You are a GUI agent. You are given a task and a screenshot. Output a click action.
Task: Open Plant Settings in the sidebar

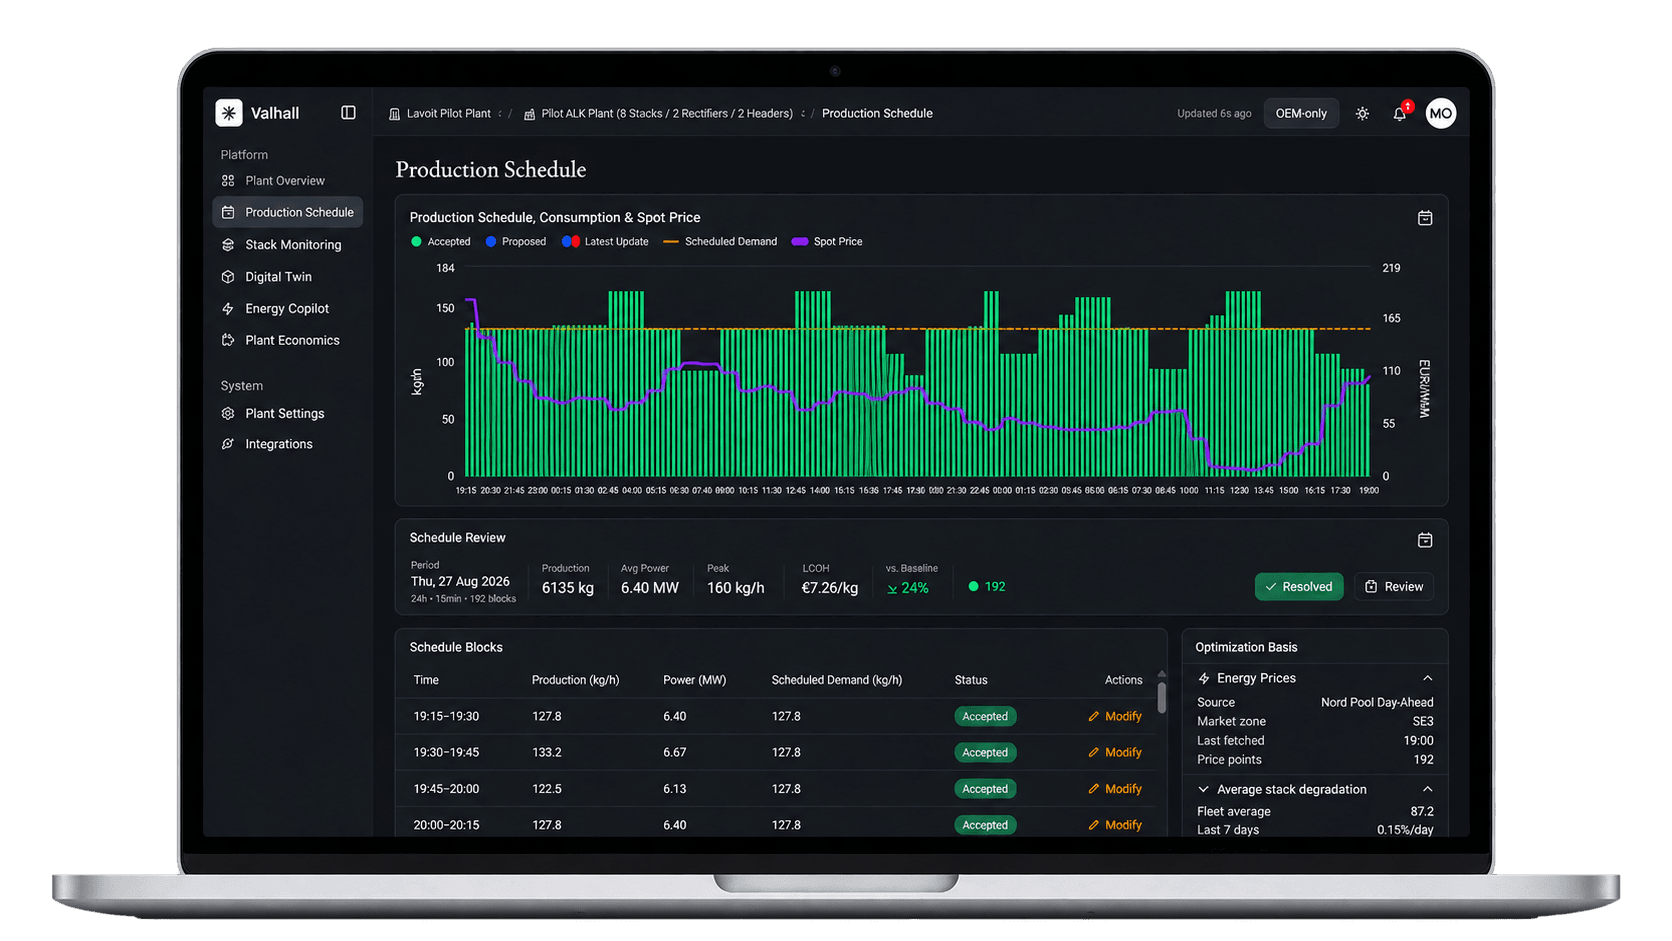pos(273,413)
